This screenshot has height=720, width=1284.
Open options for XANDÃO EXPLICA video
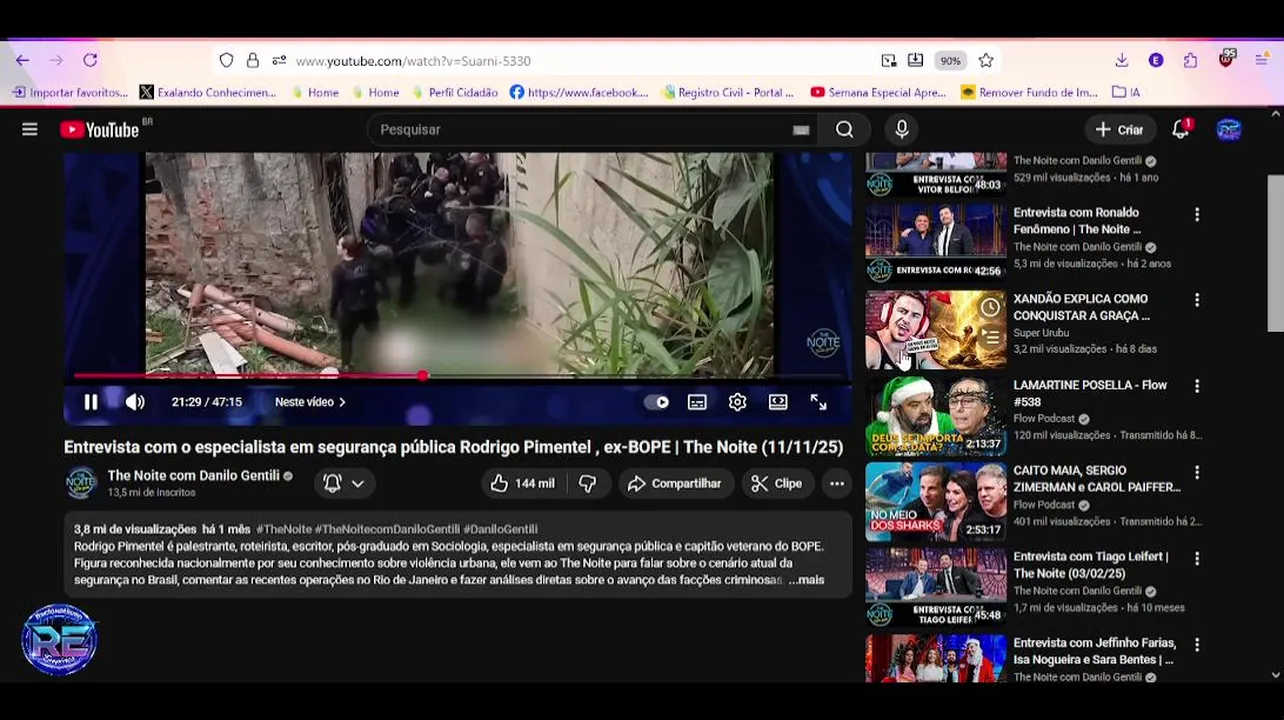click(x=1197, y=300)
